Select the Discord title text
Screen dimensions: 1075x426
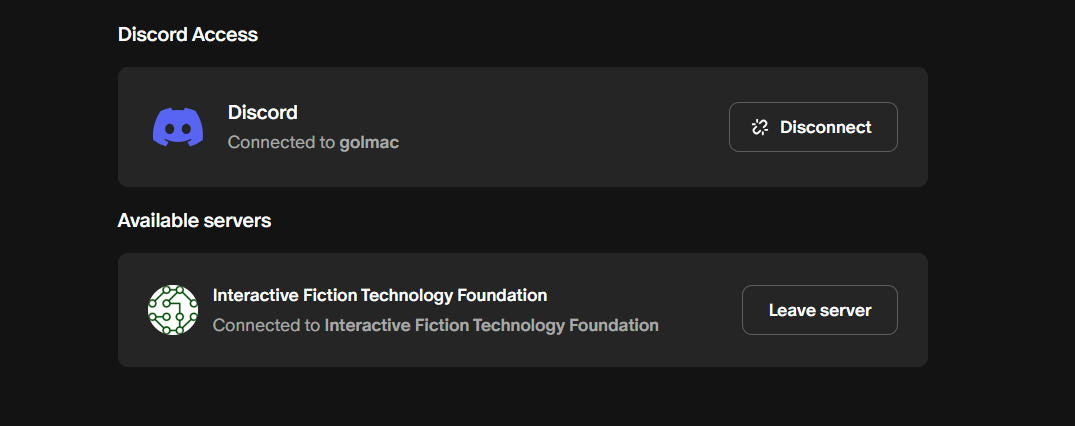pos(263,112)
